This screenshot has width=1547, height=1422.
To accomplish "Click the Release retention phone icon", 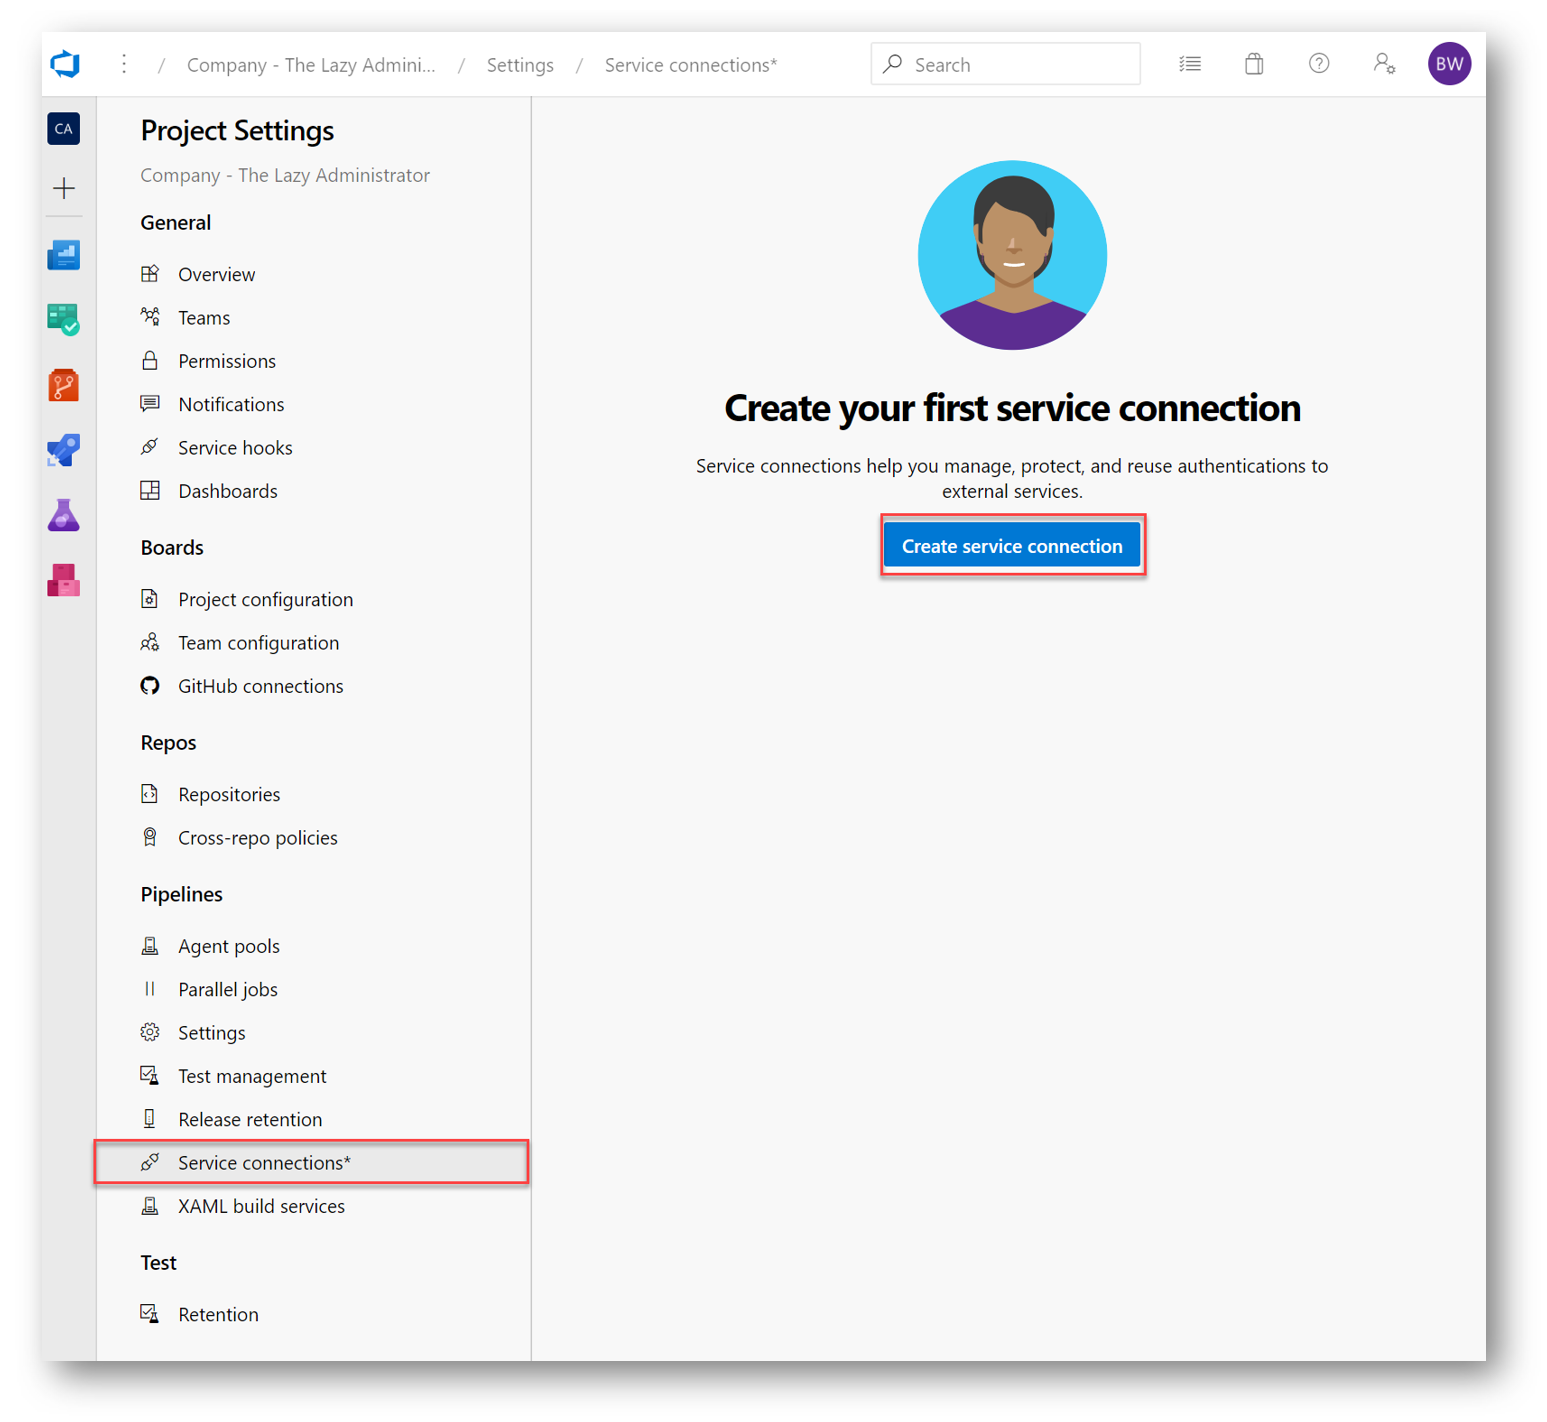I will [150, 1119].
